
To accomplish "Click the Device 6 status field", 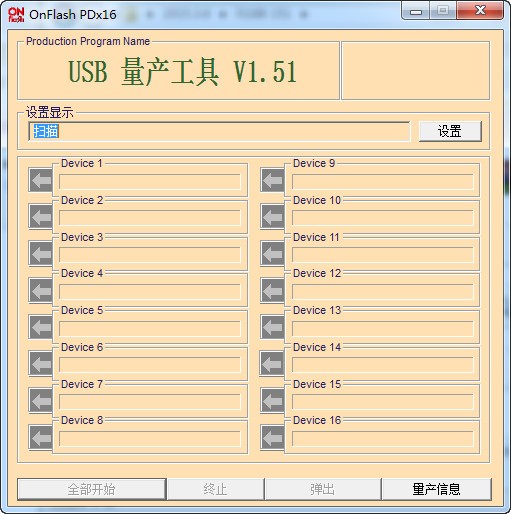I will click(x=150, y=365).
